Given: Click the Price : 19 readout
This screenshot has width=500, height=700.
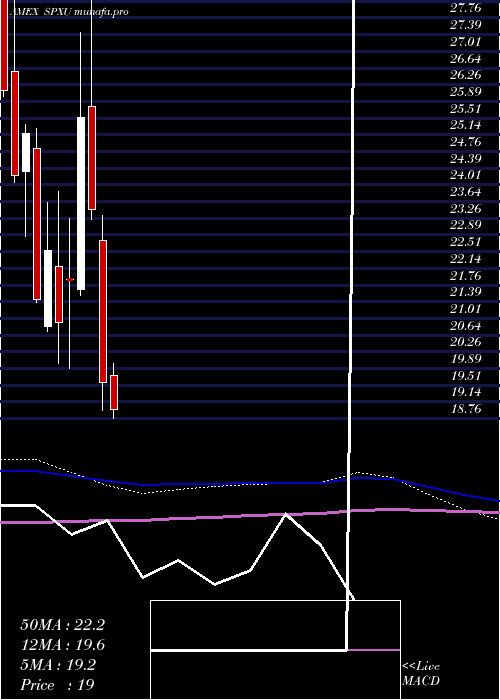Looking at the screenshot, I should coord(58,685).
